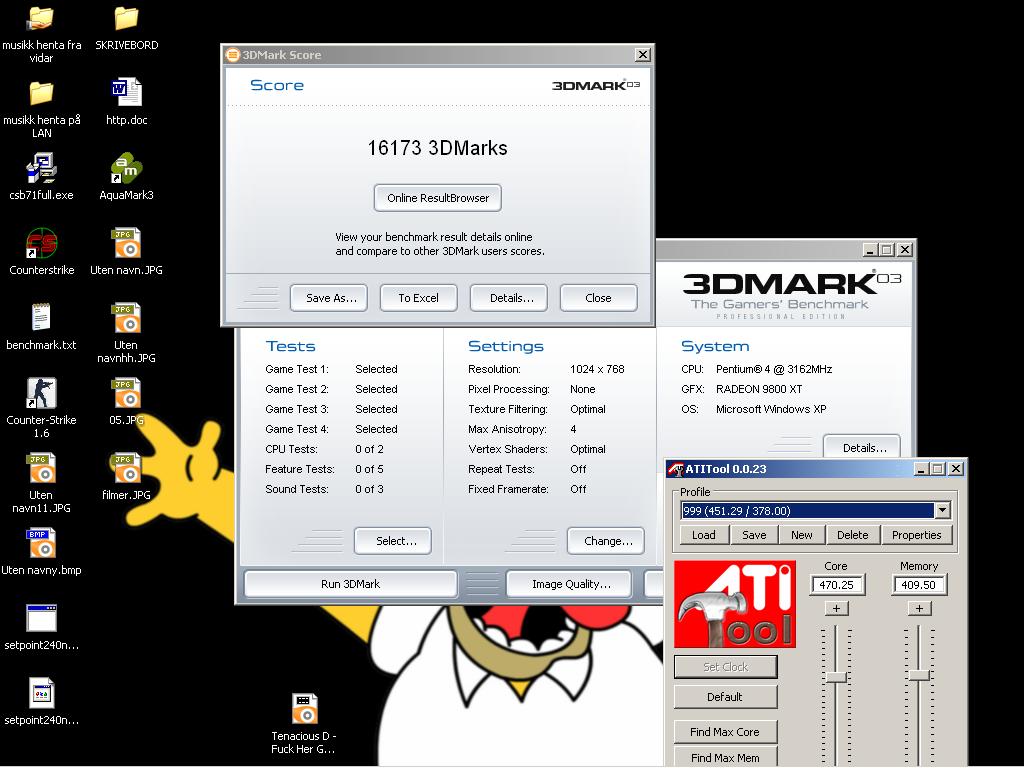Screen dimensions: 1024x768
Task: Click the 'Pentium® 4 @ 3162MHz' CPU text
Action: click(774, 369)
